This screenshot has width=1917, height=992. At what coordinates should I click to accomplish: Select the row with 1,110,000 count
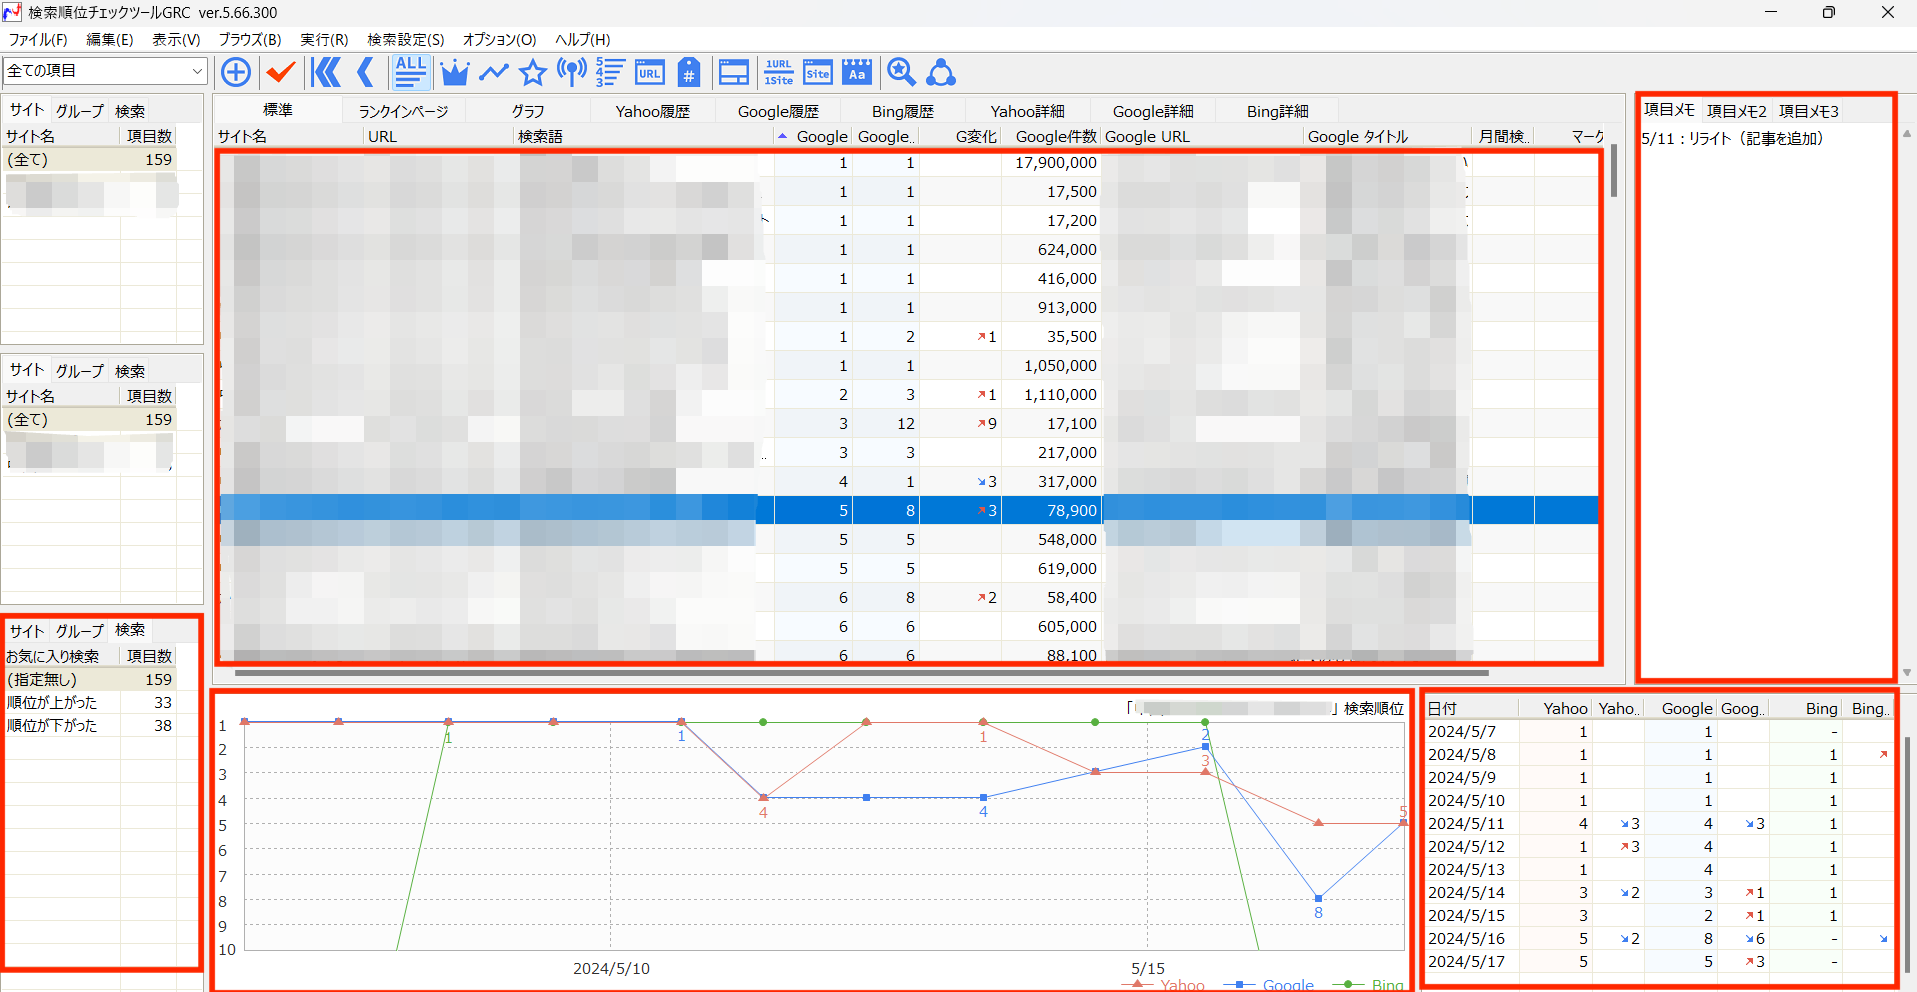[909, 395]
